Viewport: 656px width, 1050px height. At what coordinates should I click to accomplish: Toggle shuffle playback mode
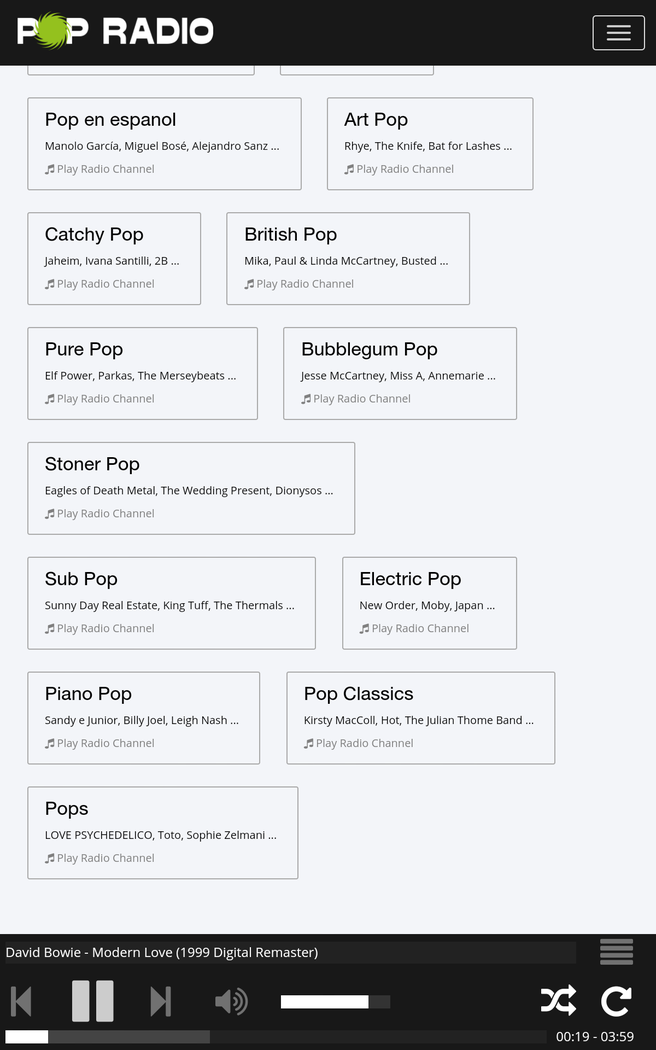(x=558, y=1001)
